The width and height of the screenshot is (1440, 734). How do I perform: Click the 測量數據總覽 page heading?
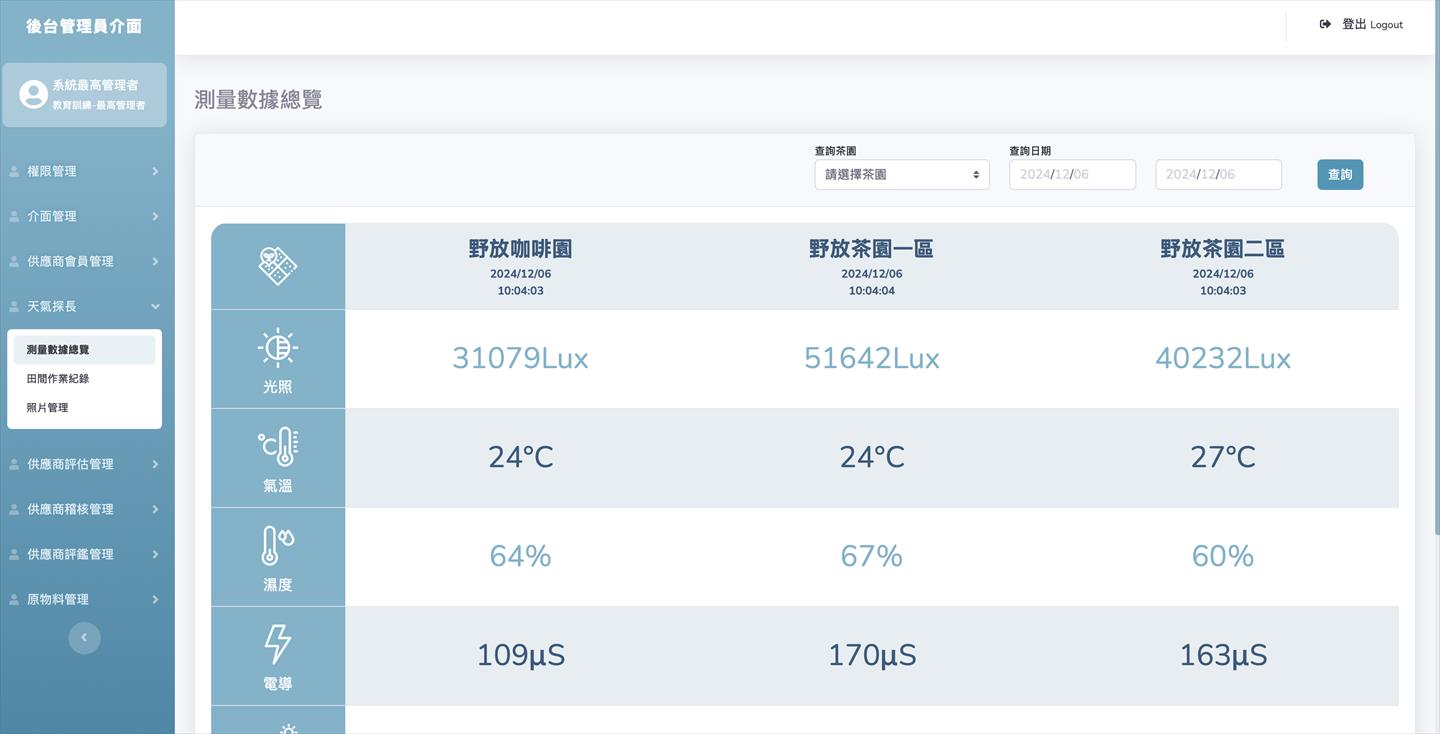pyautogui.click(x=258, y=100)
